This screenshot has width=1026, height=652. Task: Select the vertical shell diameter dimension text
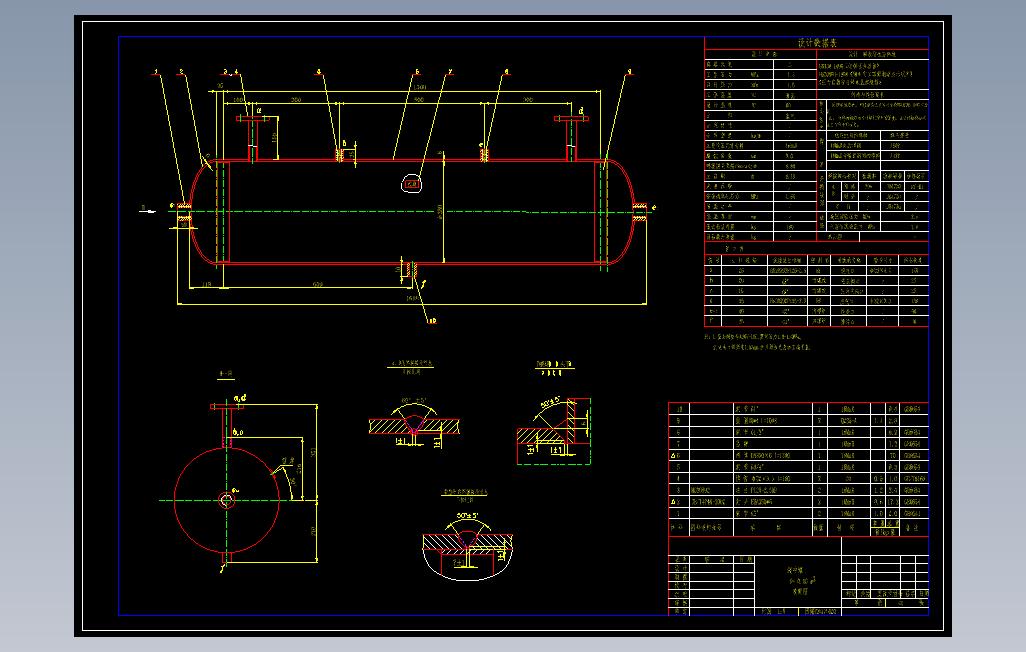(x=440, y=211)
